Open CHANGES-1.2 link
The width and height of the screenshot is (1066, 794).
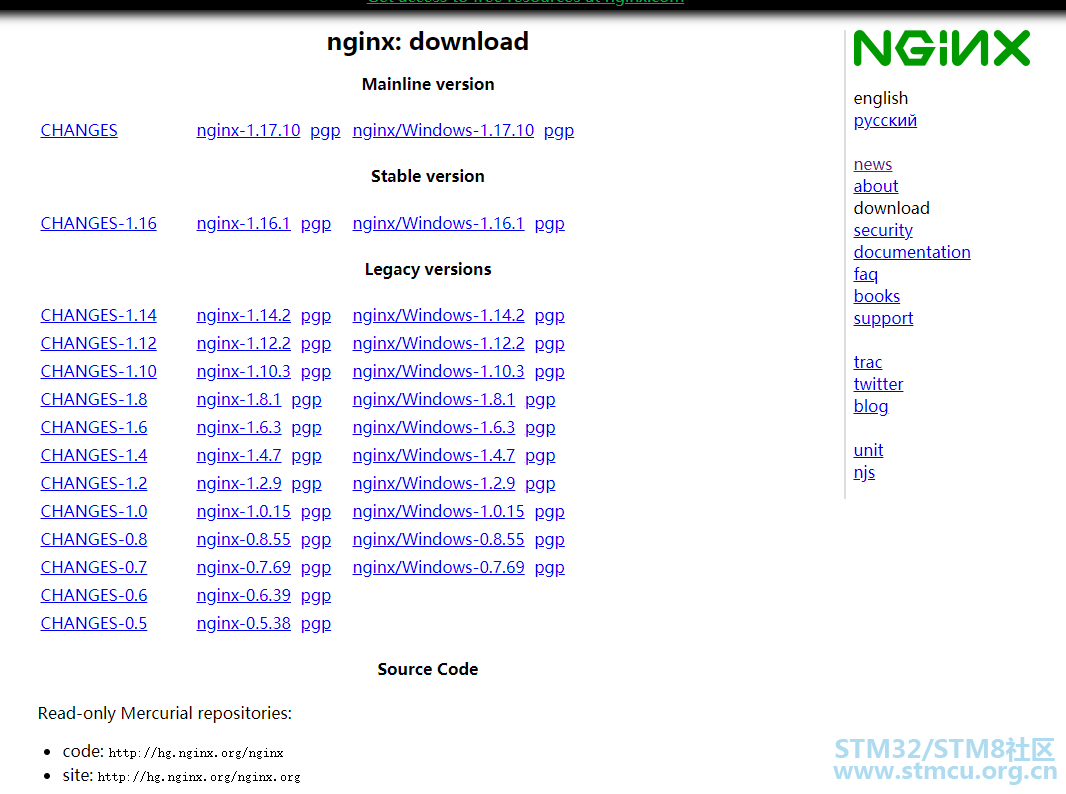[94, 483]
